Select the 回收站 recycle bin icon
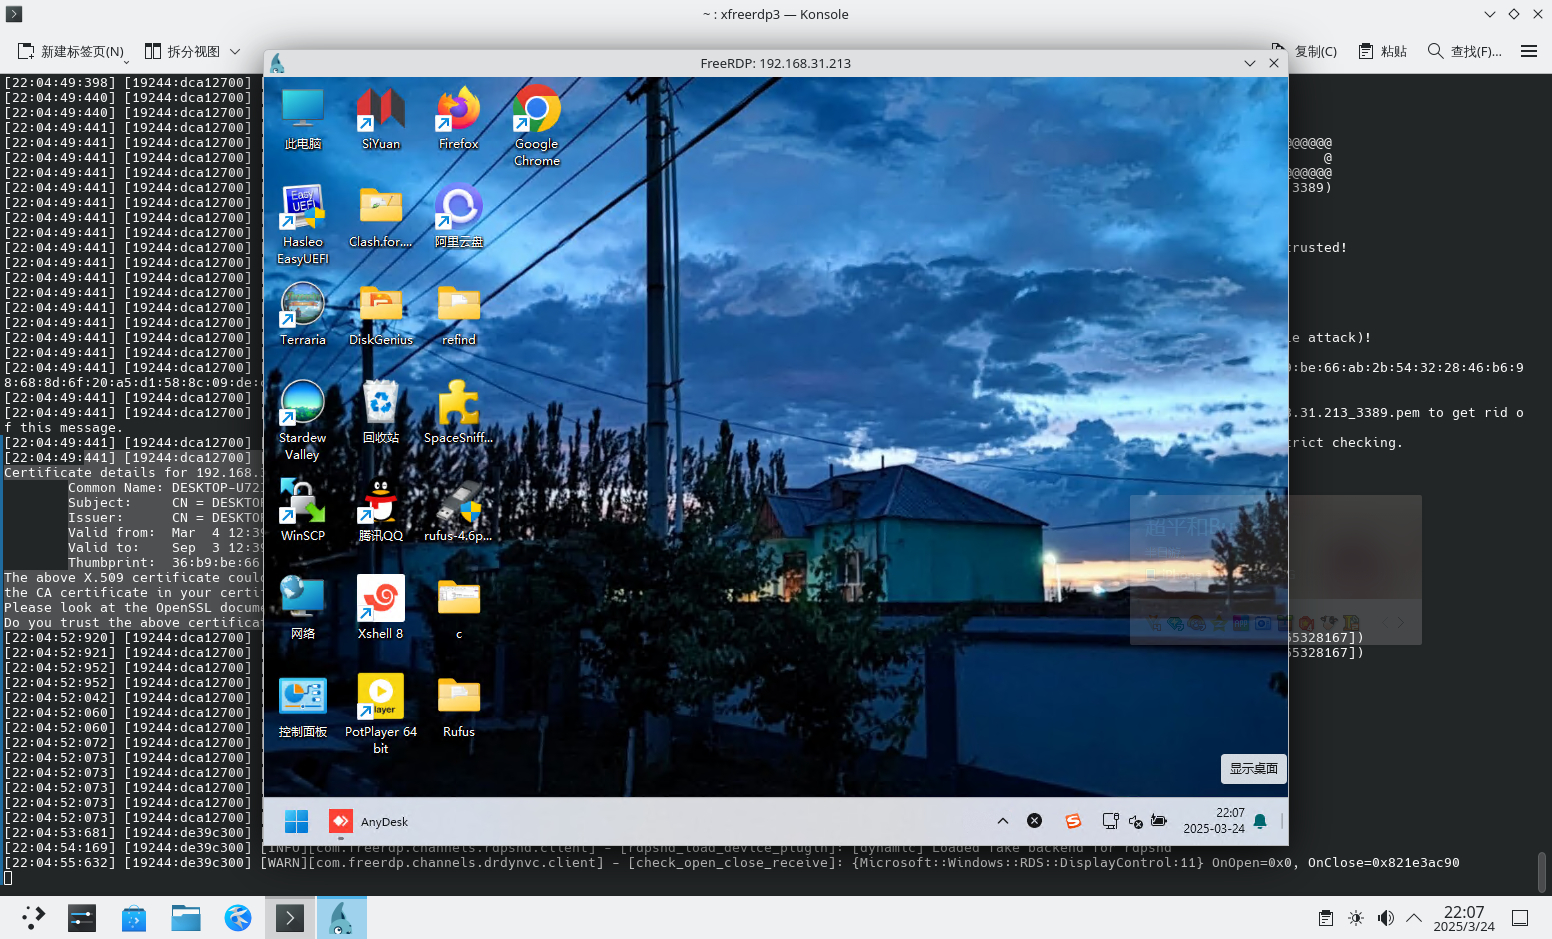The width and height of the screenshot is (1552, 939). point(381,412)
